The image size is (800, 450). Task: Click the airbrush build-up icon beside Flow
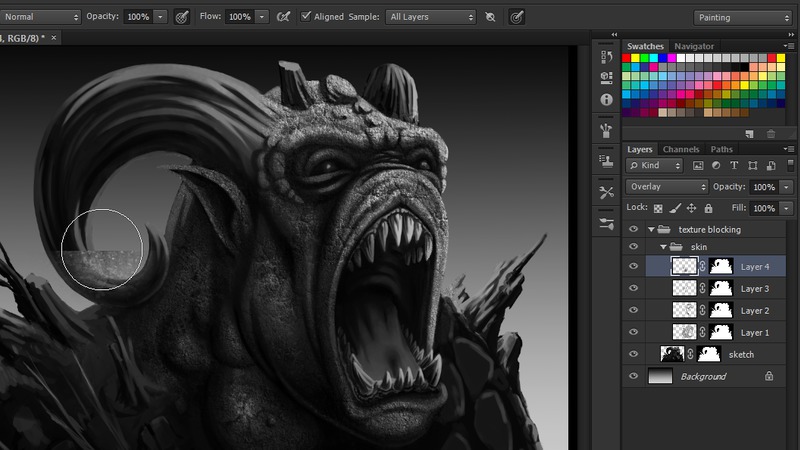pos(283,17)
